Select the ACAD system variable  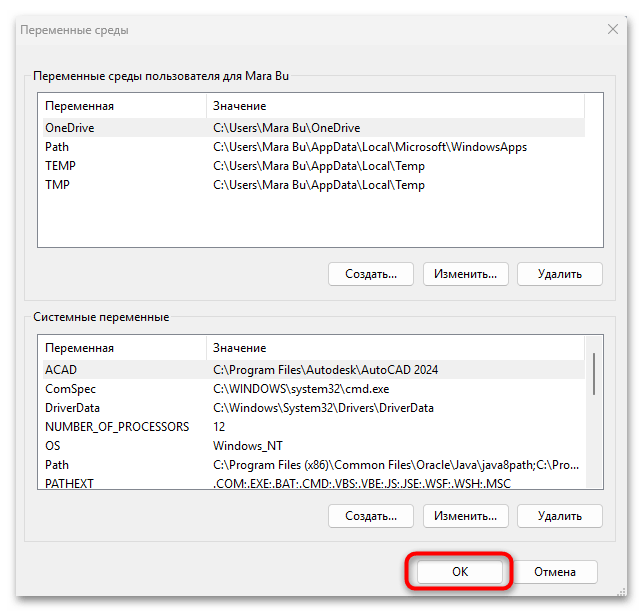coord(314,370)
